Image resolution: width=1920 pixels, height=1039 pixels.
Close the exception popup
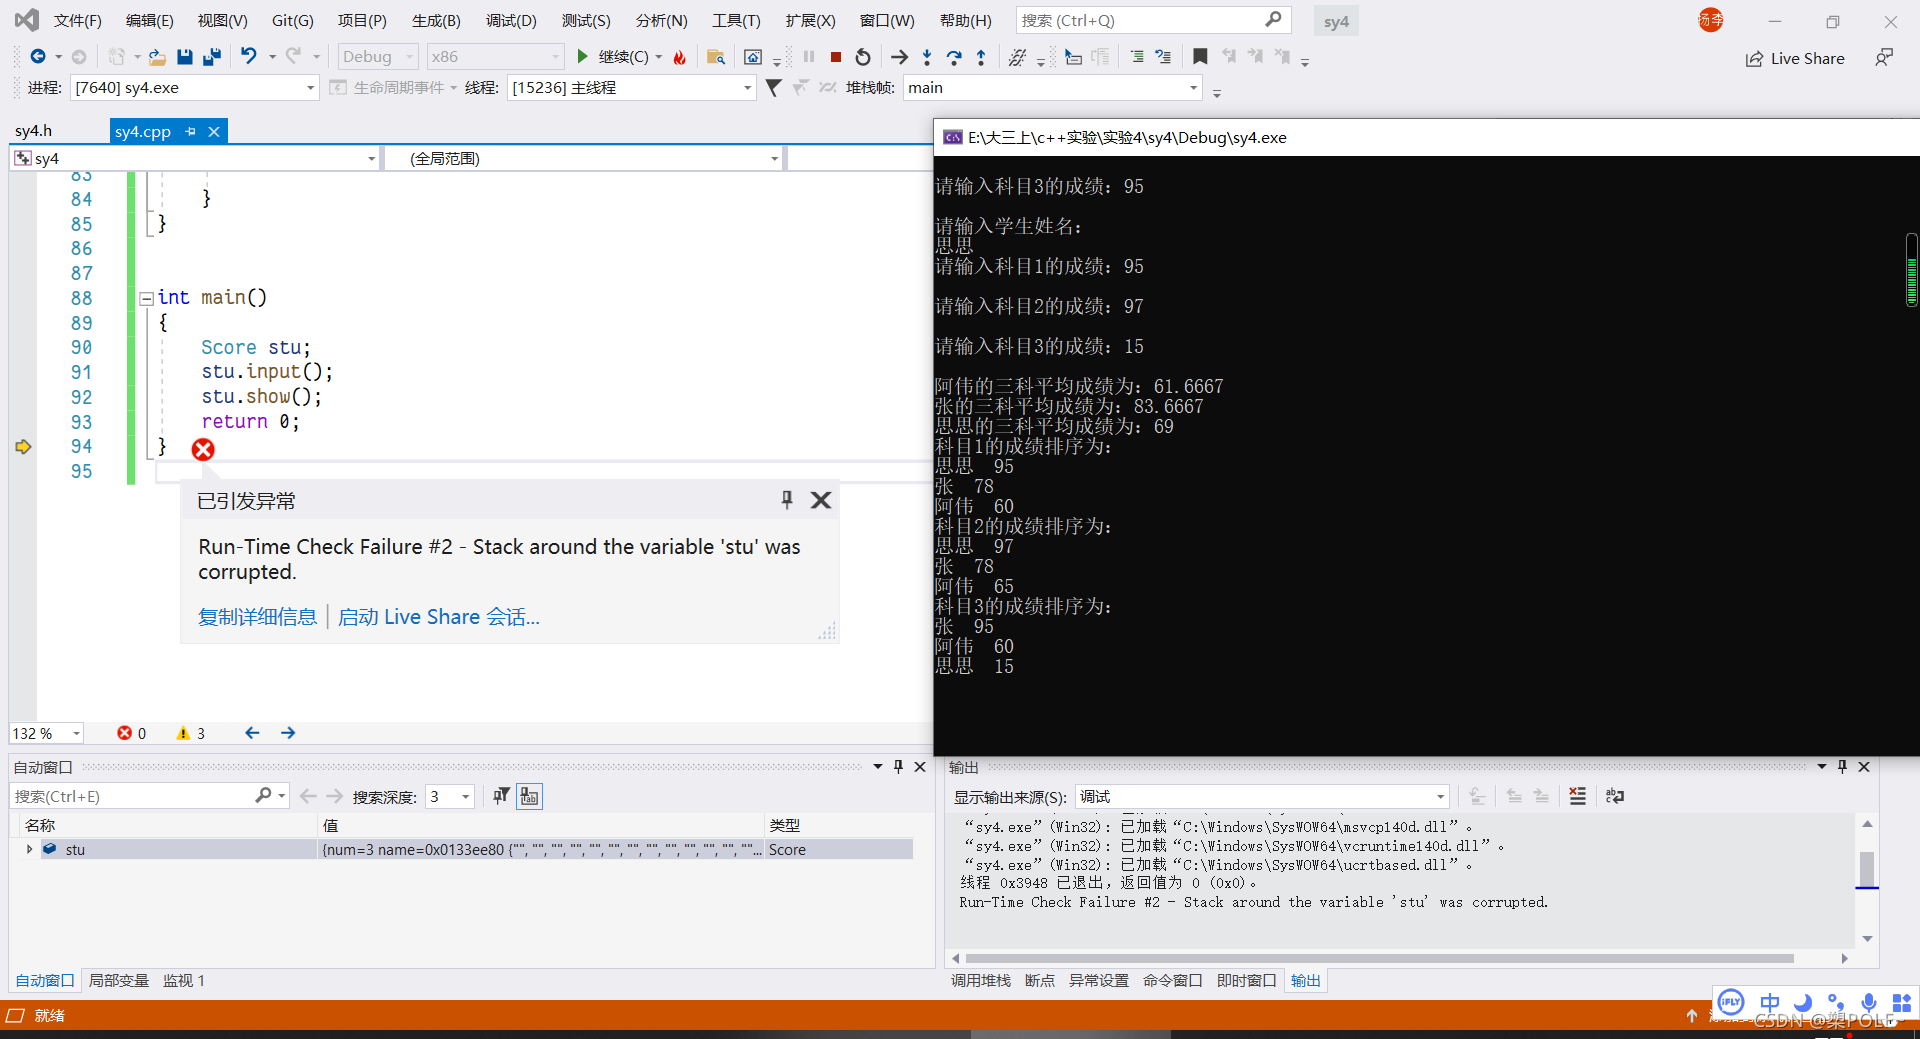[x=821, y=499]
